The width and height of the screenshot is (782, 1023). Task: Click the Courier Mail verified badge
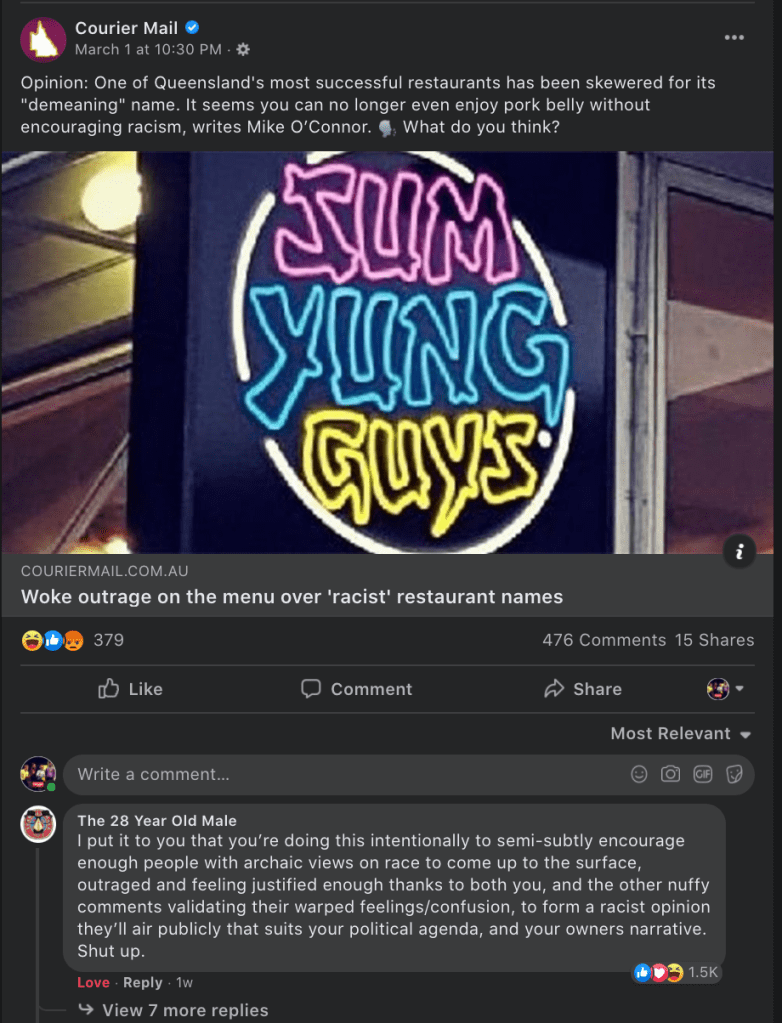192,27
